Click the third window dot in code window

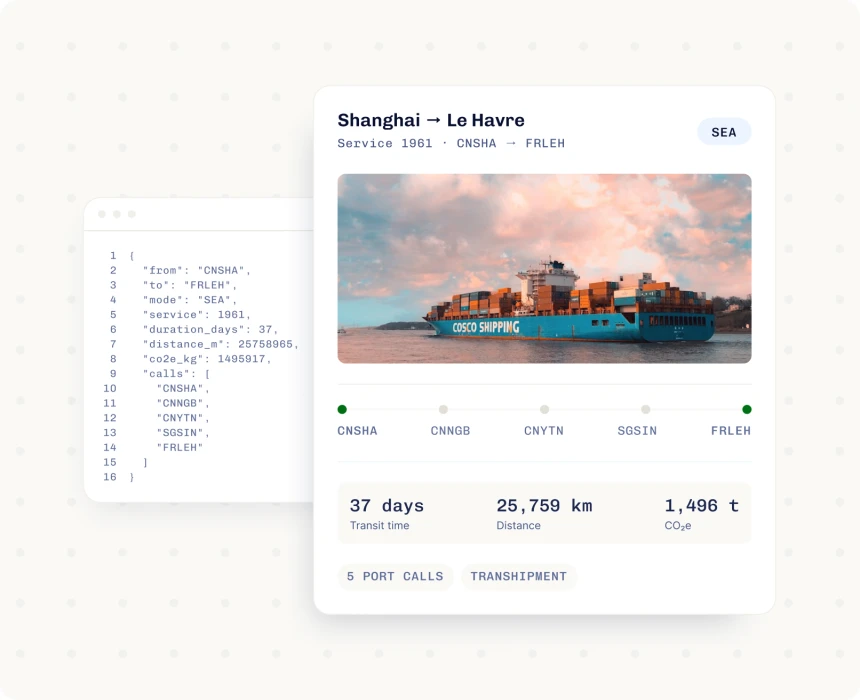[x=132, y=214]
